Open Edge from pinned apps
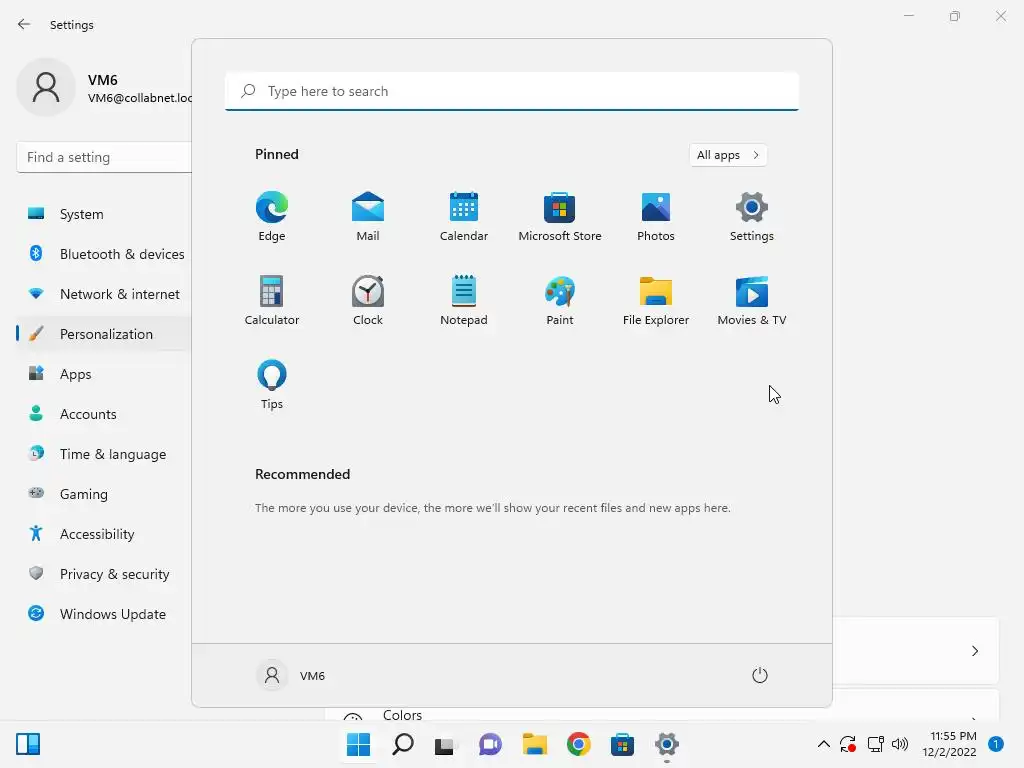This screenshot has height=768, width=1024. tap(272, 217)
